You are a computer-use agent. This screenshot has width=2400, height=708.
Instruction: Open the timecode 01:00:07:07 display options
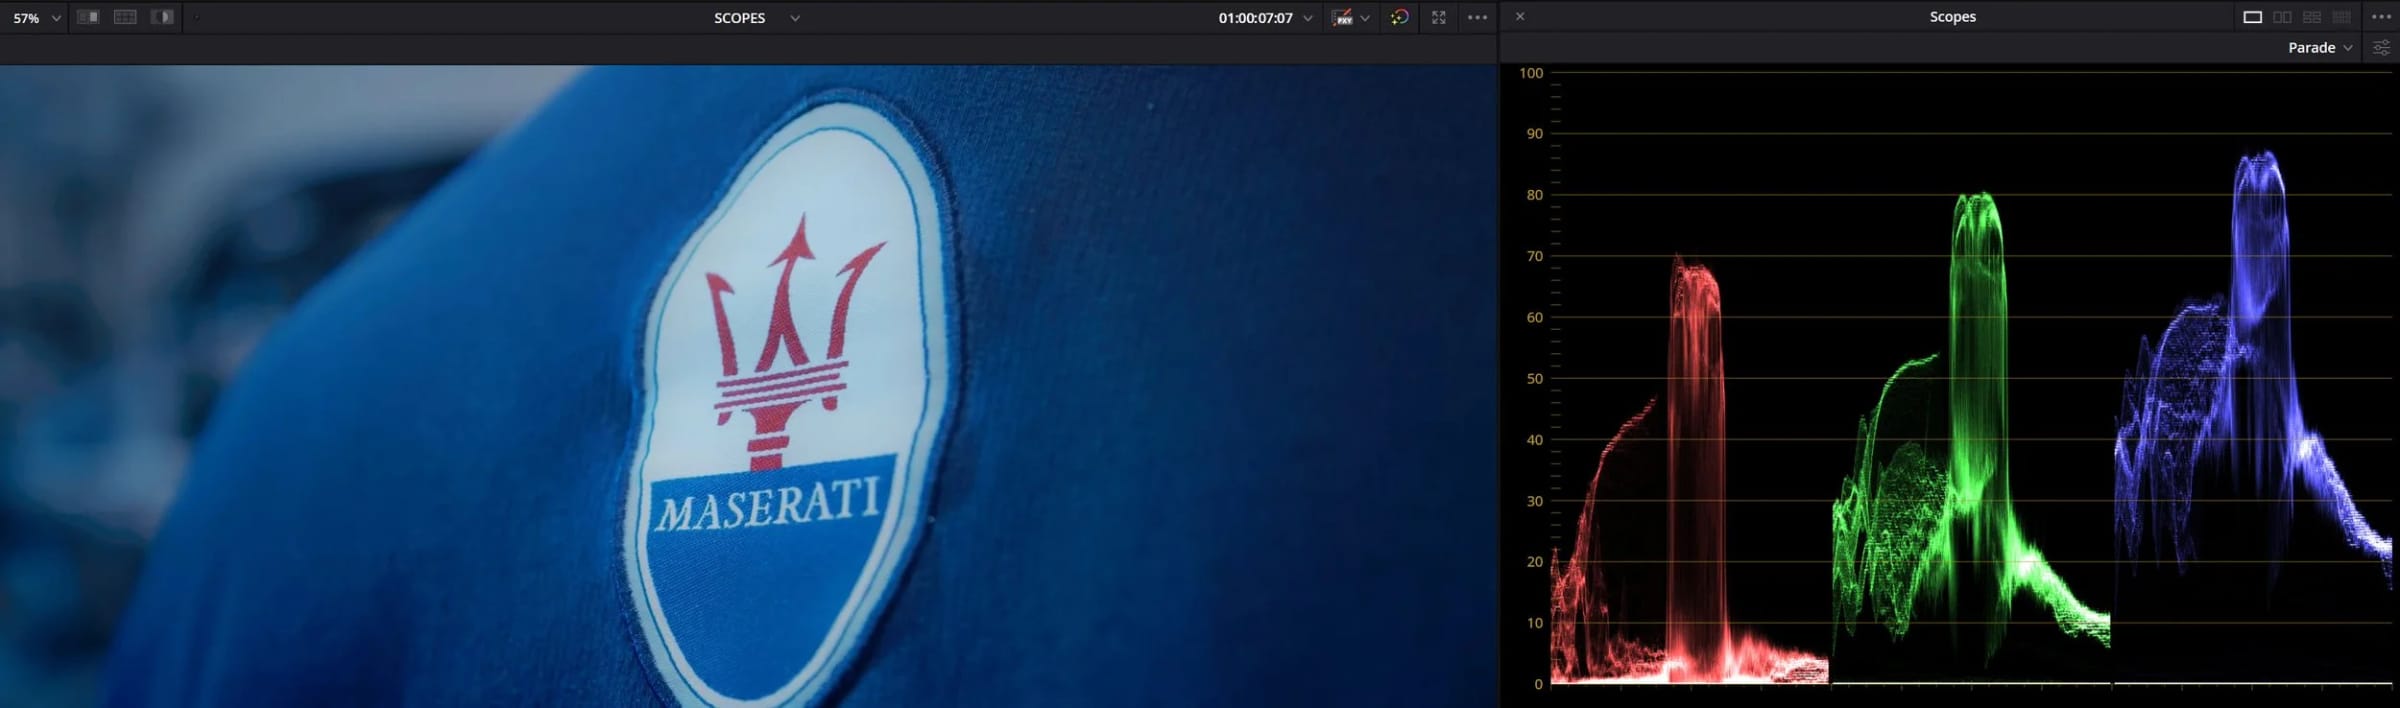click(1265, 18)
